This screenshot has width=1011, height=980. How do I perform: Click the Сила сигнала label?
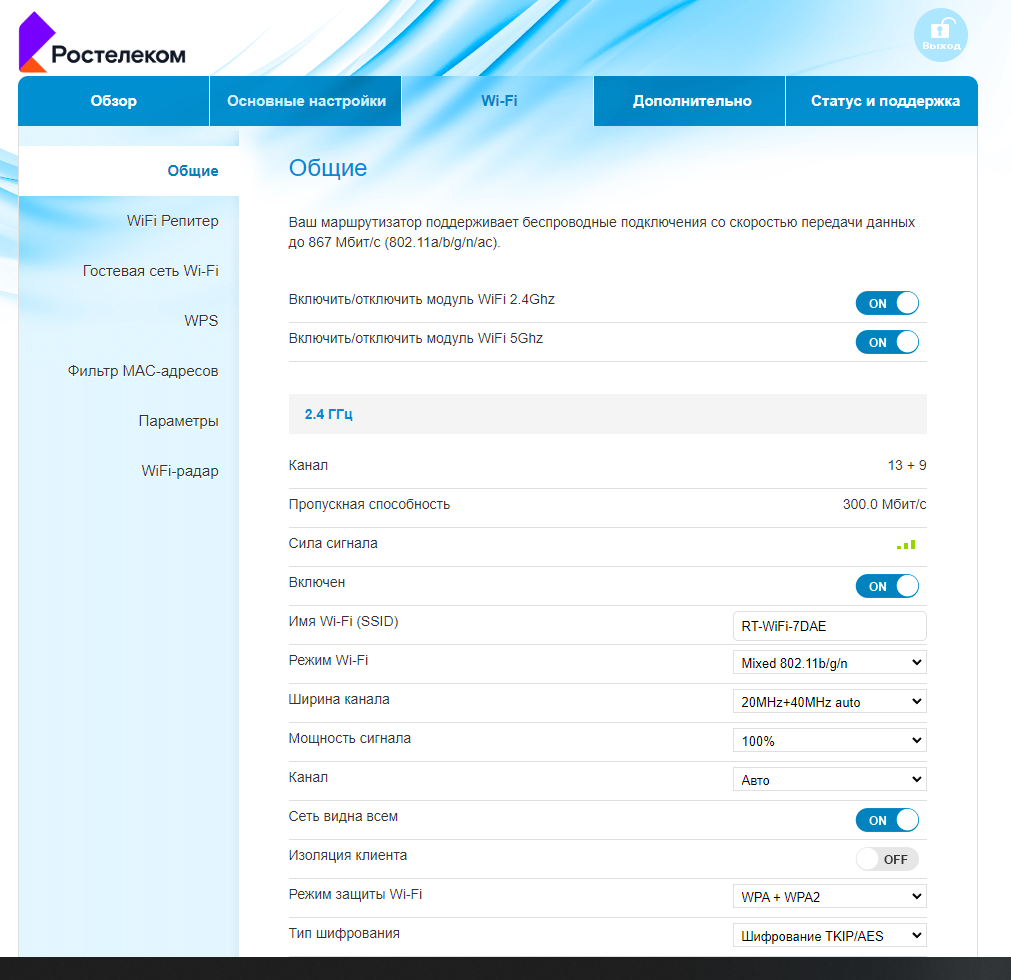coord(333,544)
